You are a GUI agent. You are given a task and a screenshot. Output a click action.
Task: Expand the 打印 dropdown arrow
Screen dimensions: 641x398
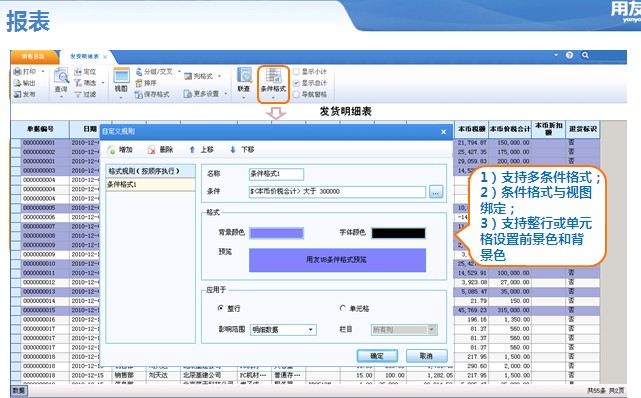43,72
